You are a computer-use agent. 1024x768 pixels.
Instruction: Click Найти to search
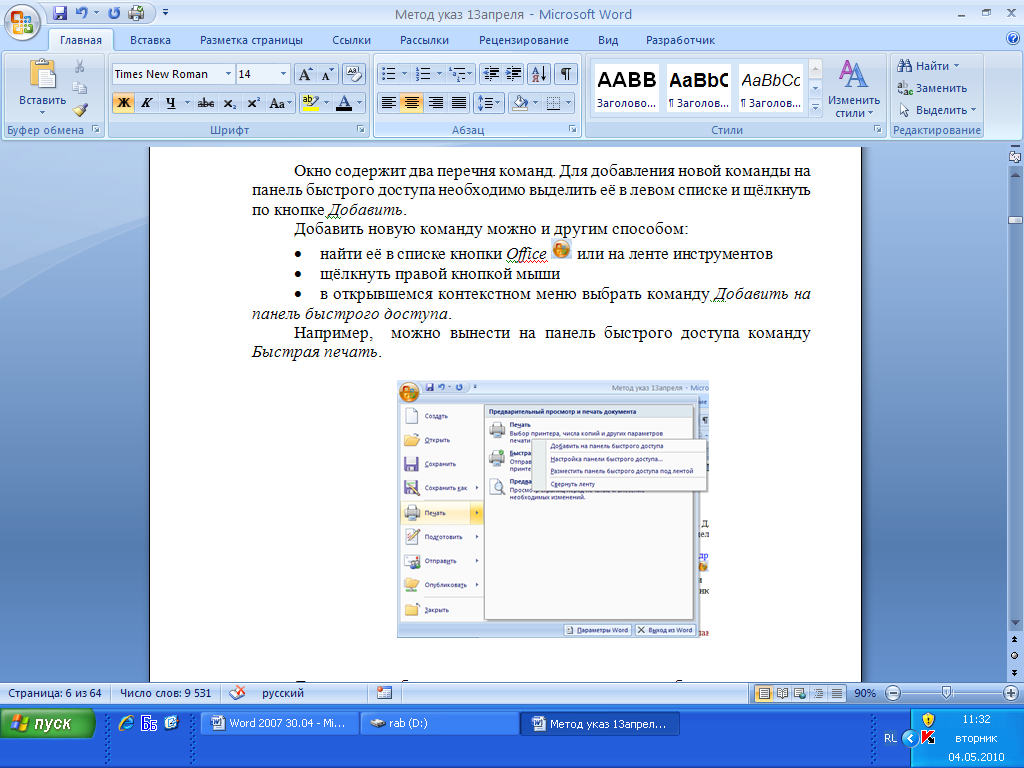click(928, 66)
